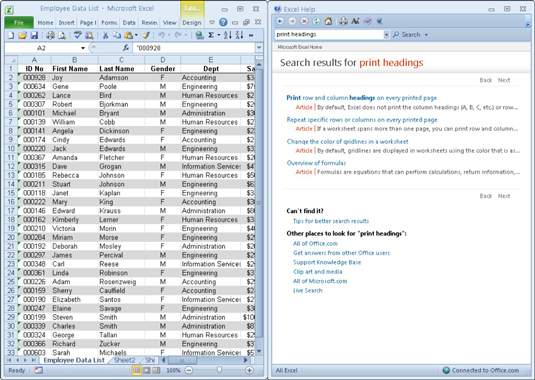Open the File tab
Viewport: 535px width, 380px height.
pyautogui.click(x=19, y=23)
